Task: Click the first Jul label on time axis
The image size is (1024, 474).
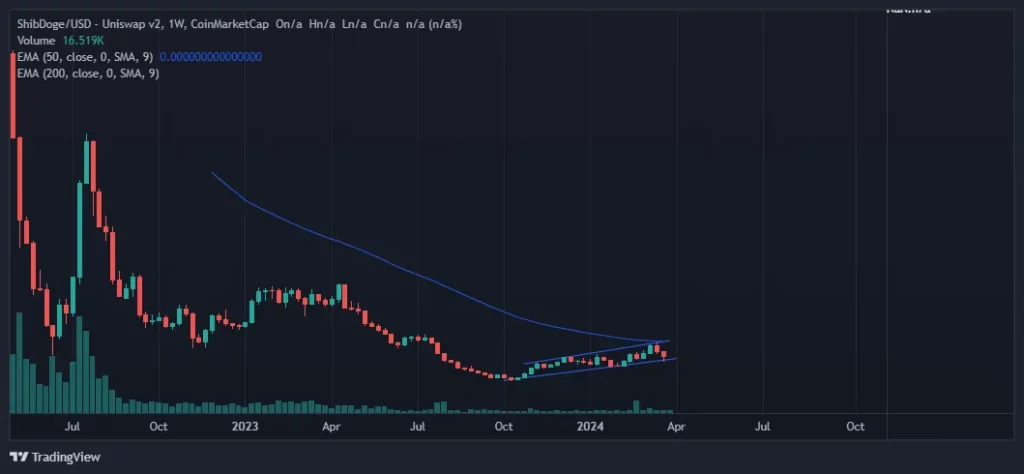Action: click(73, 426)
